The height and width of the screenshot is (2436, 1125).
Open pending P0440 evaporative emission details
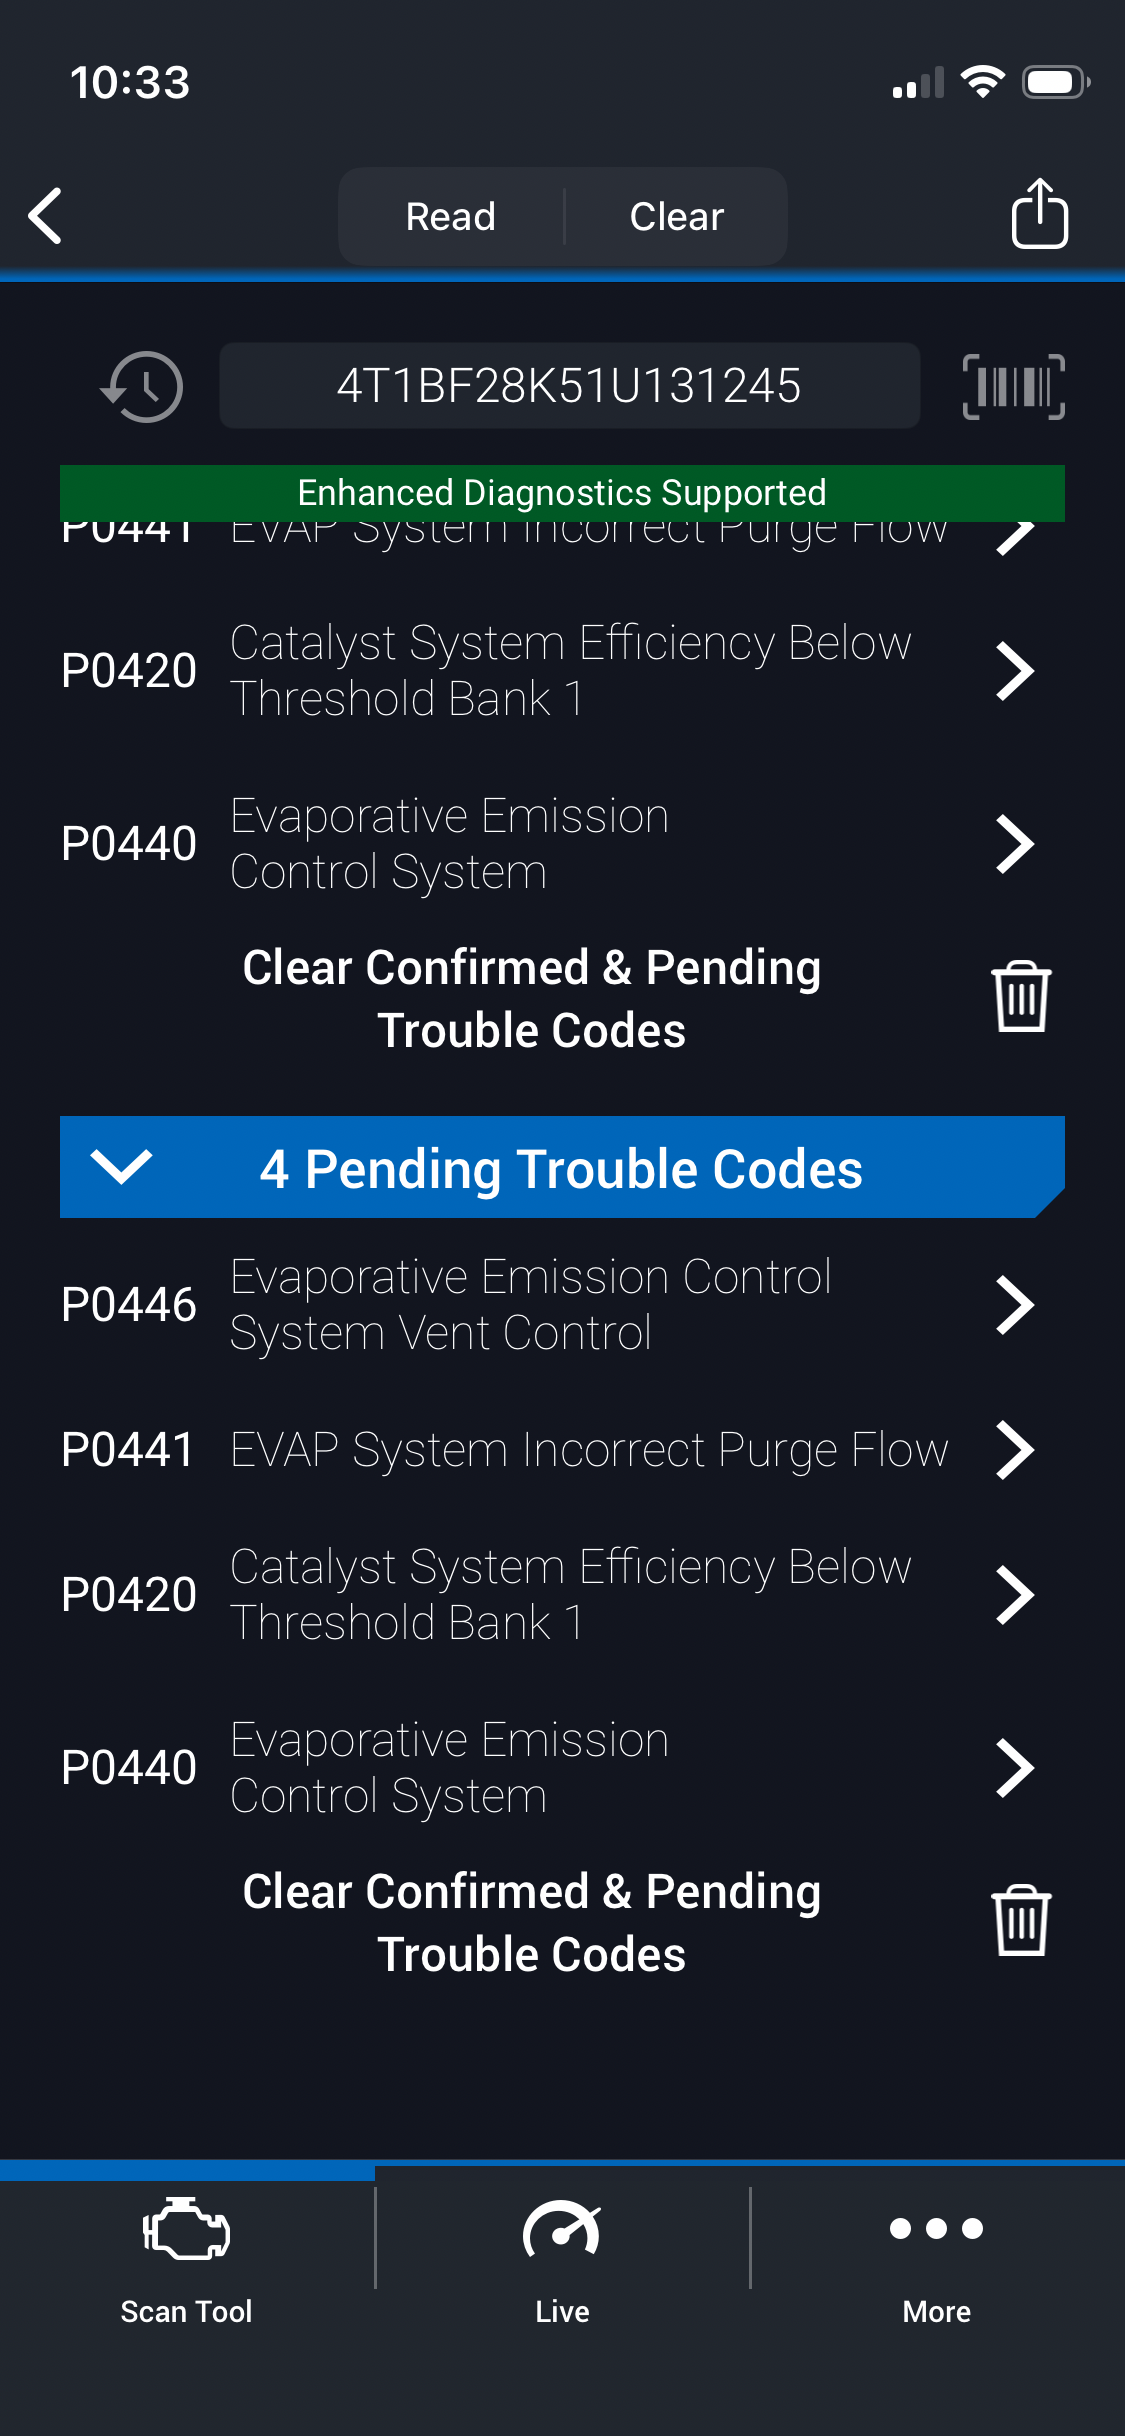tap(1014, 1768)
